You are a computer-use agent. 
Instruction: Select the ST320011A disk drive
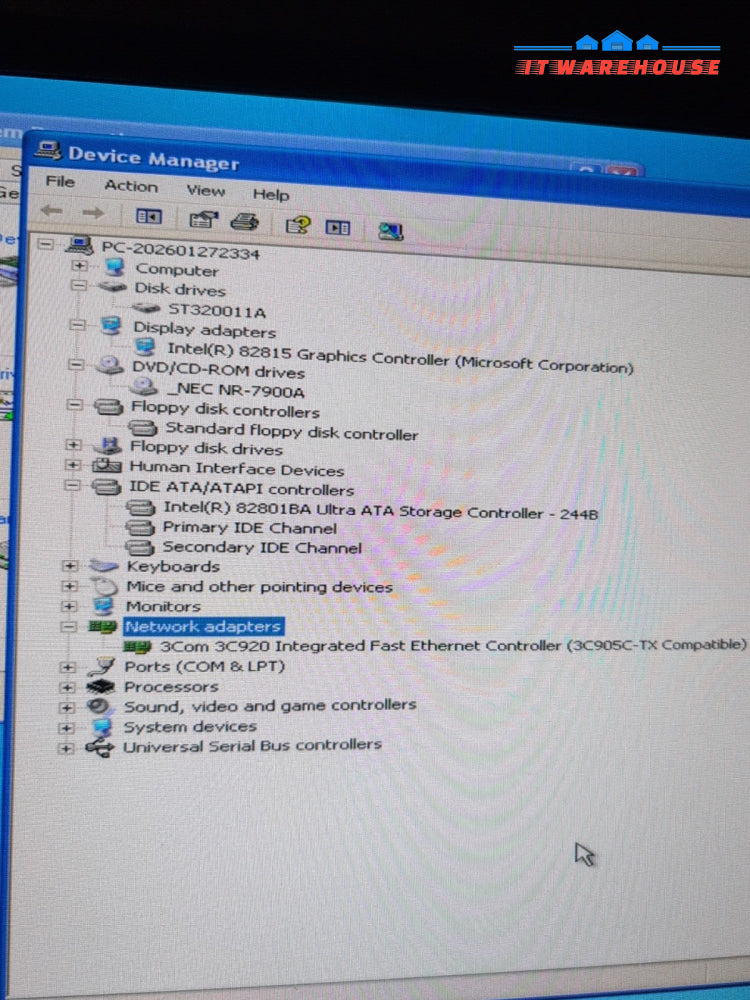point(216,311)
